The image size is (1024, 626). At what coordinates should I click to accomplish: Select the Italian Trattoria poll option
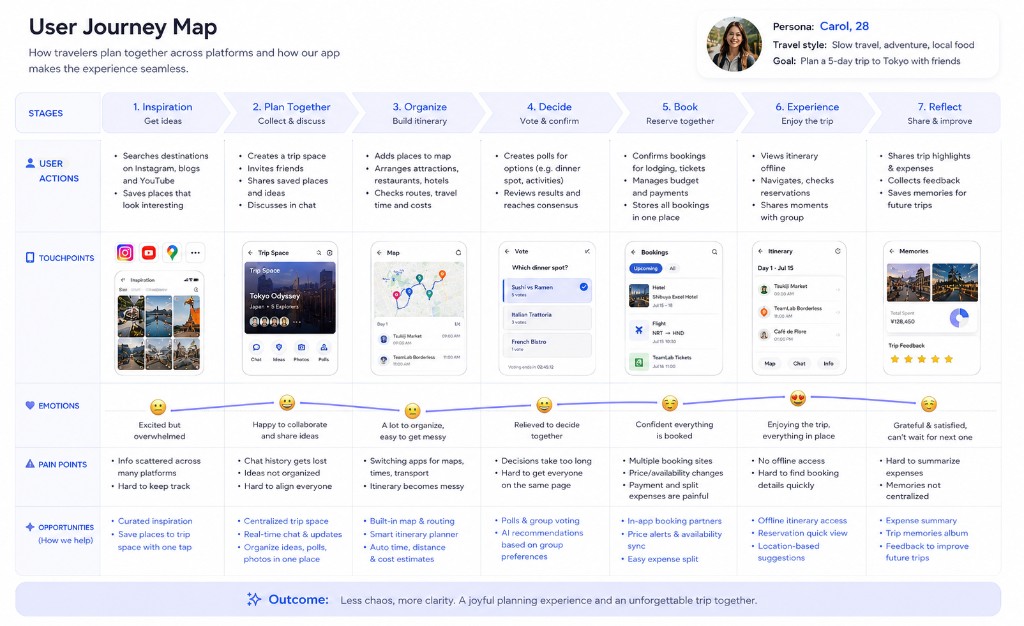tap(547, 318)
